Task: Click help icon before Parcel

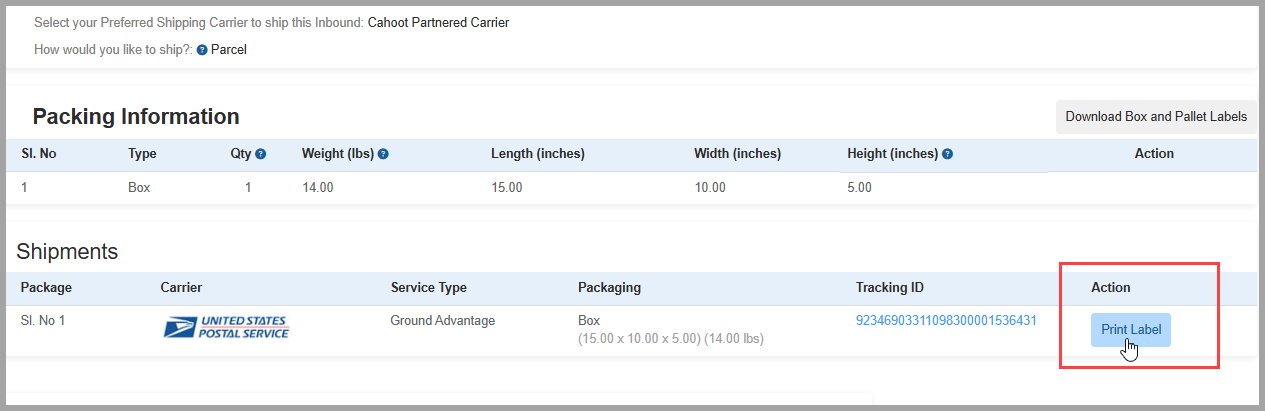Action: tap(202, 50)
